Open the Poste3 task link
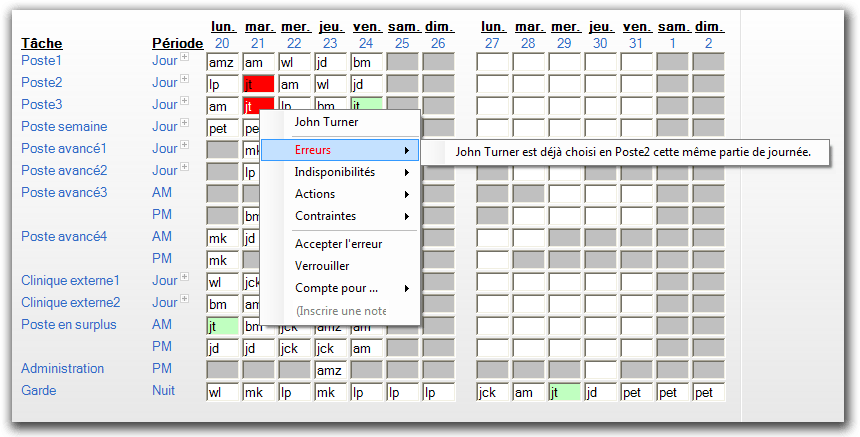860x437 pixels. tap(42, 104)
